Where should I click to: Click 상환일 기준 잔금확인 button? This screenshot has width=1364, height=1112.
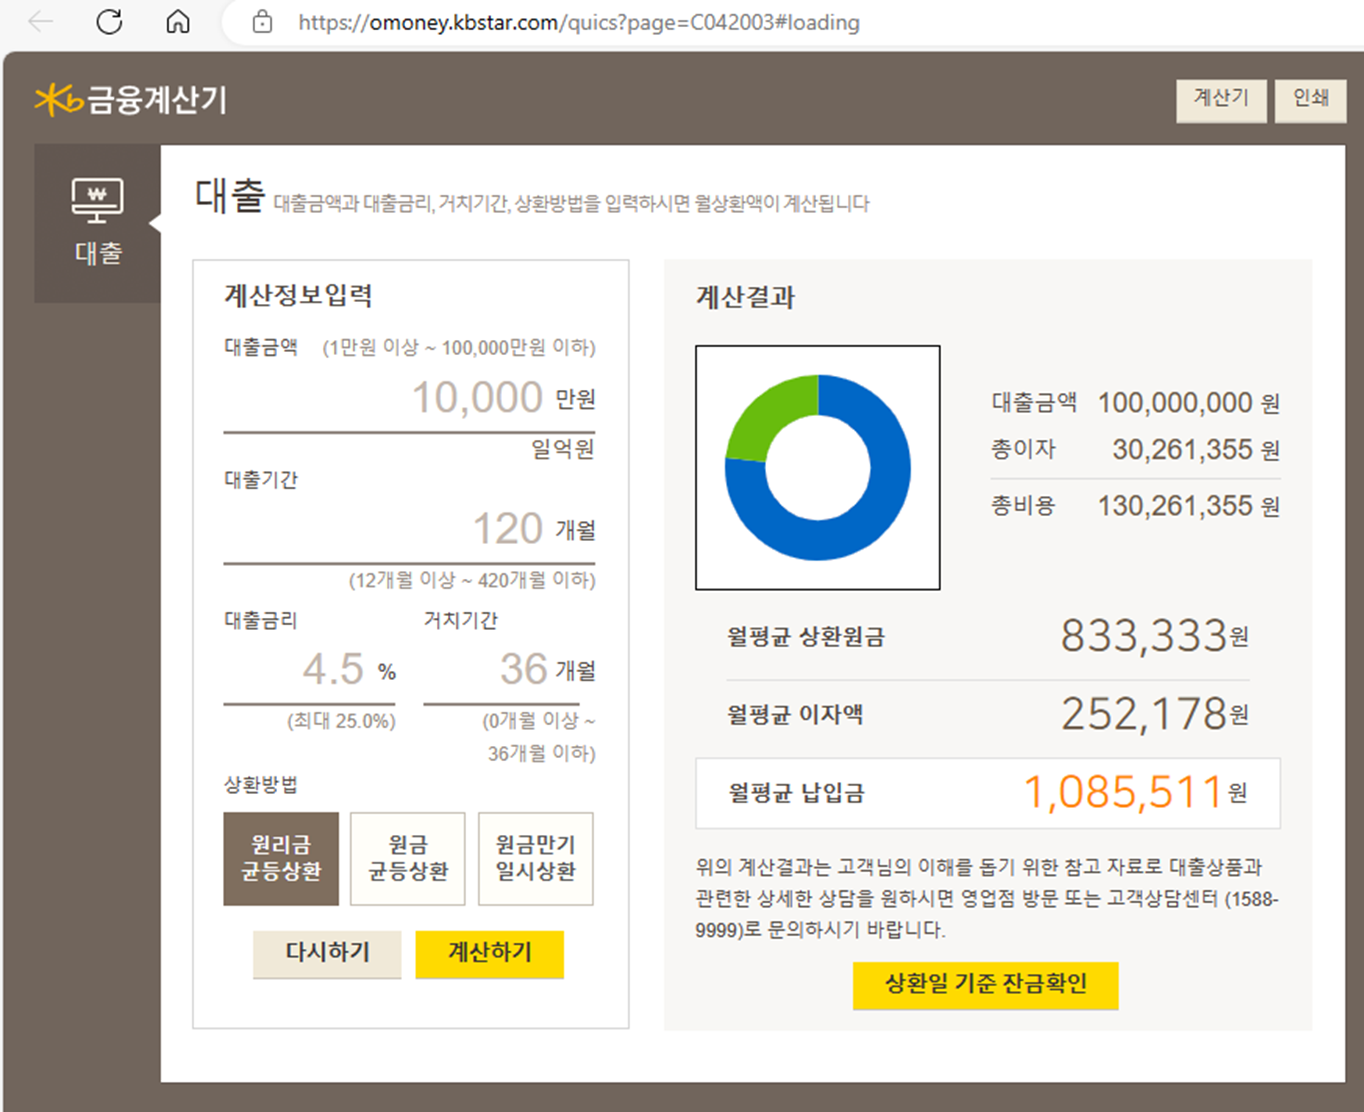(x=985, y=984)
